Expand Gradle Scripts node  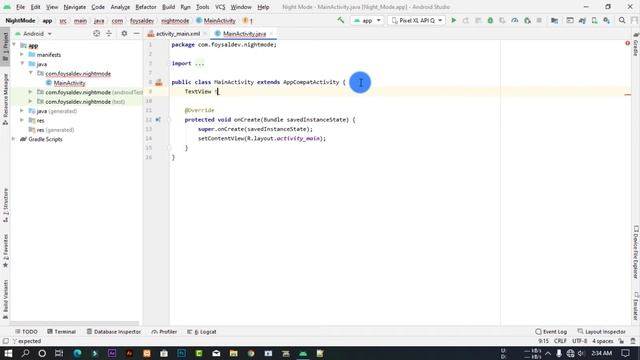(13, 139)
